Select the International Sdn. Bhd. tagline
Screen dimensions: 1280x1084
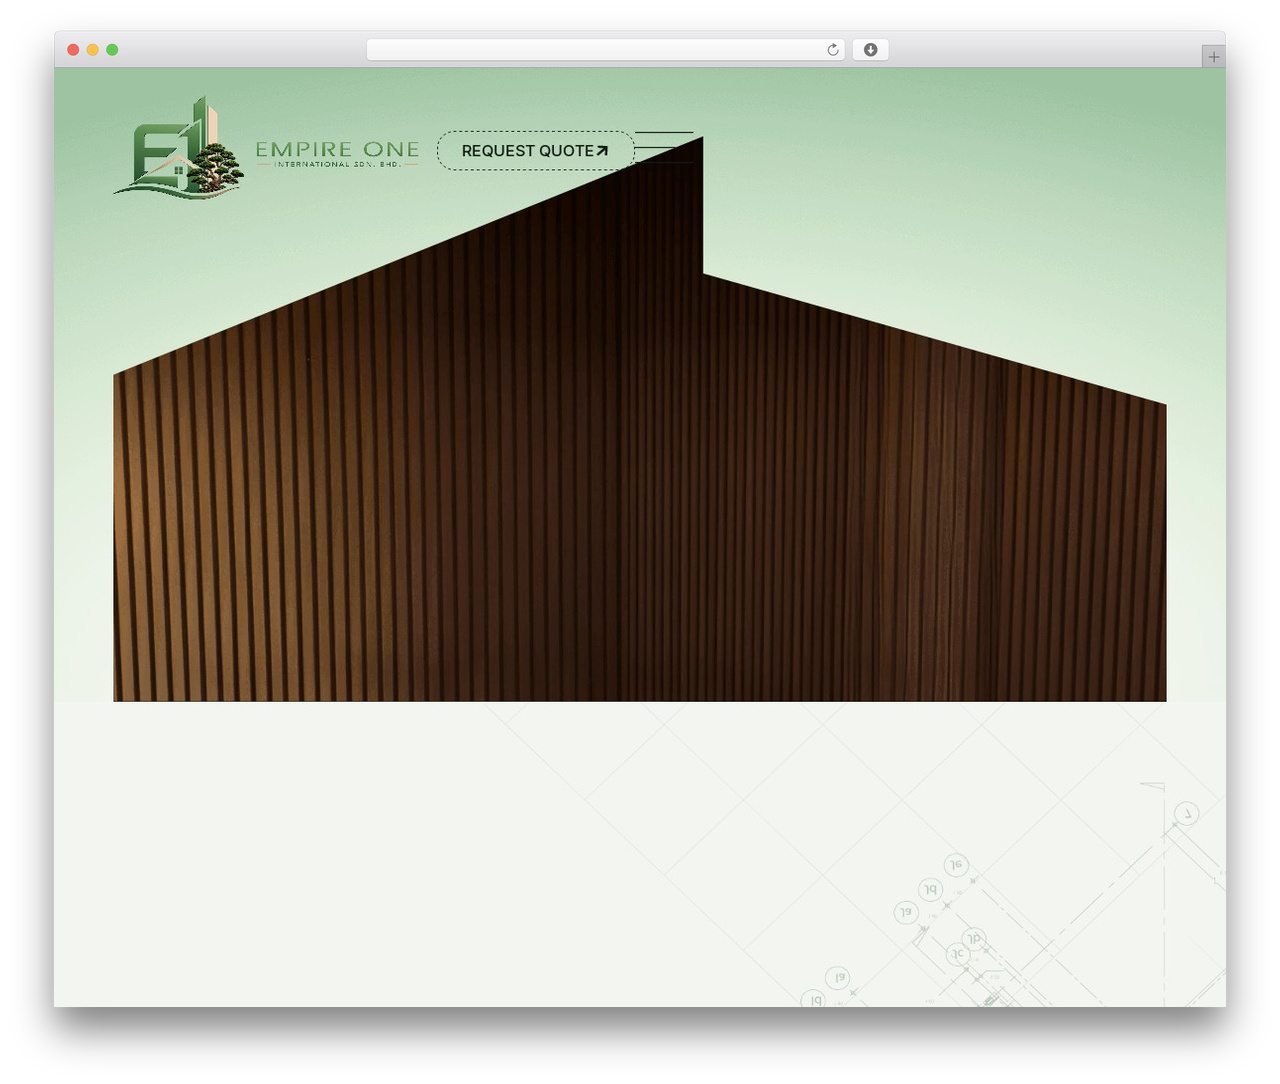coord(337,164)
